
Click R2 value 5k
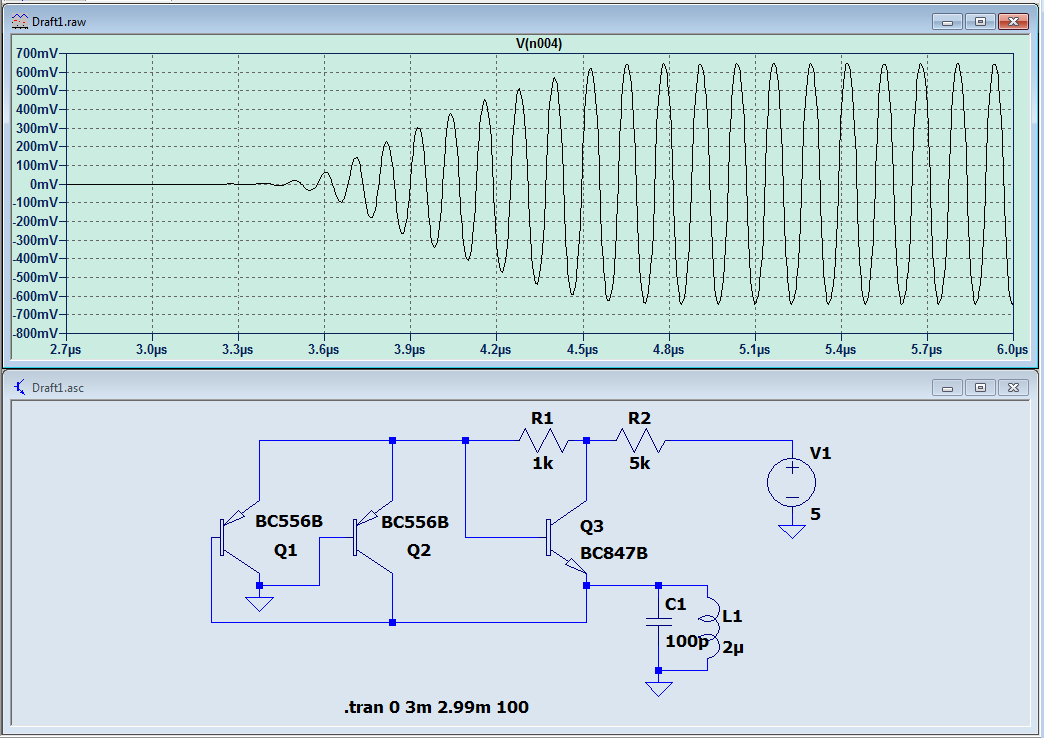(640, 463)
